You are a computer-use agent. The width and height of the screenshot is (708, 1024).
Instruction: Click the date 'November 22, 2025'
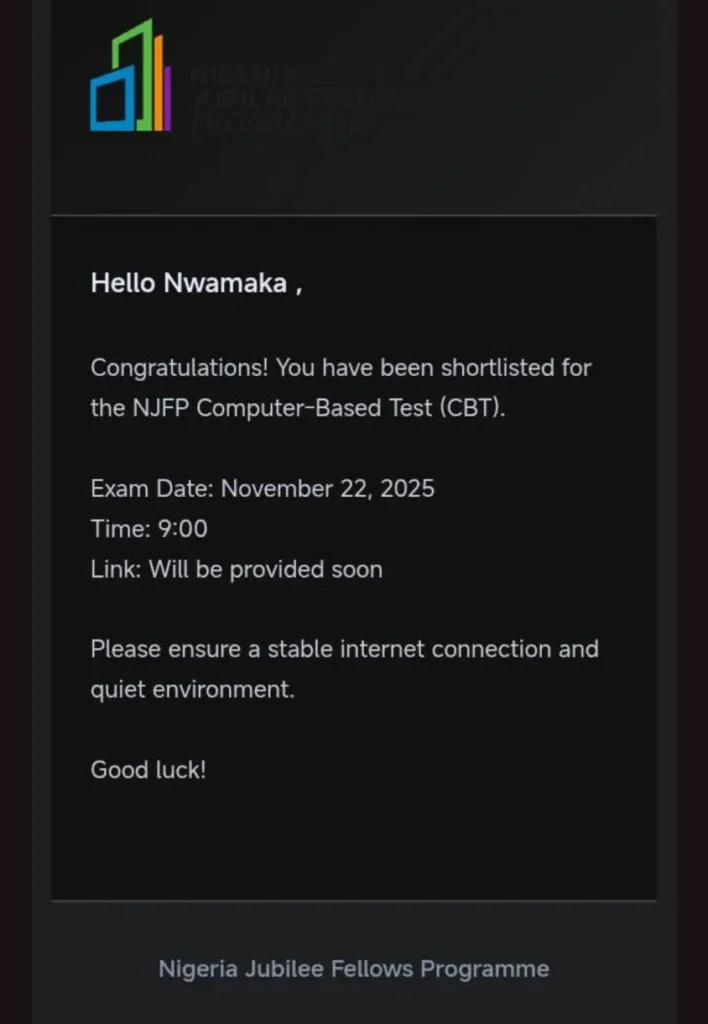pyautogui.click(x=328, y=489)
